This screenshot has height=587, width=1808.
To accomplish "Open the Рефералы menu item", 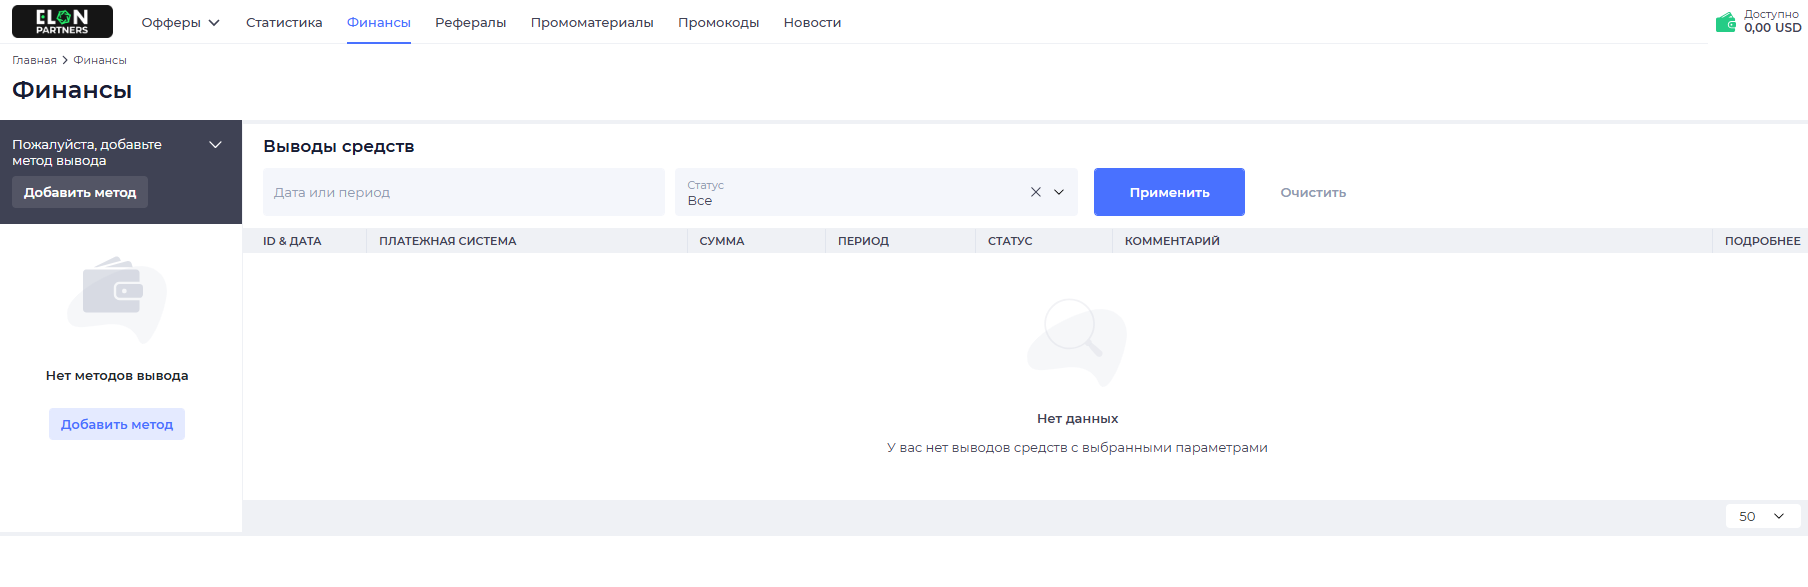I will 471,22.
